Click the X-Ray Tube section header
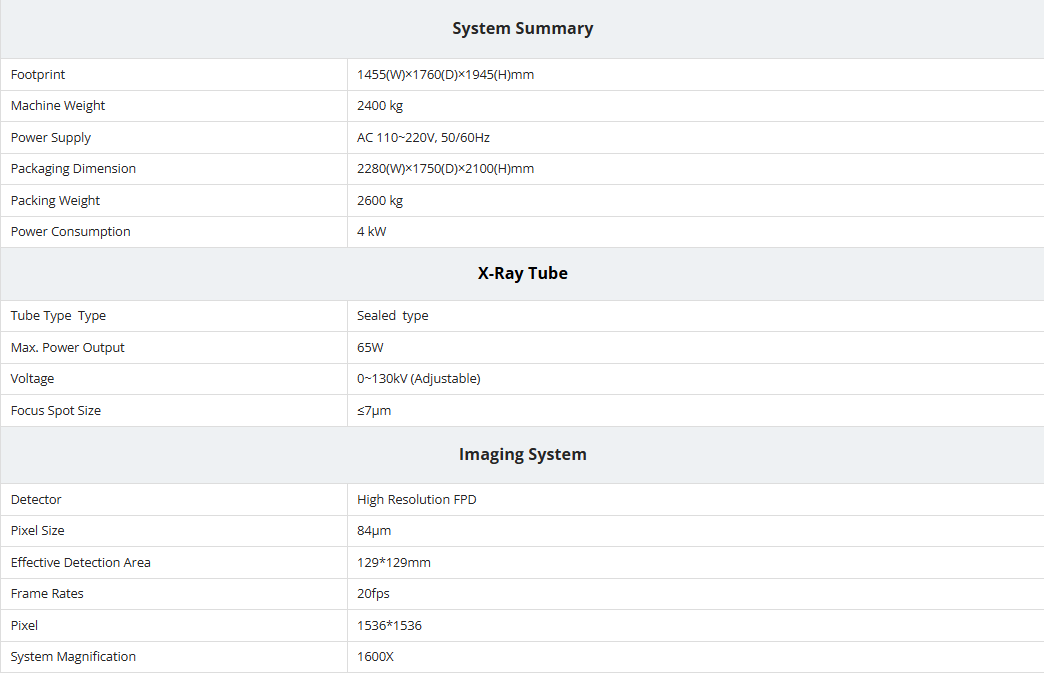Screen dimensions: 1044x673 click(522, 274)
